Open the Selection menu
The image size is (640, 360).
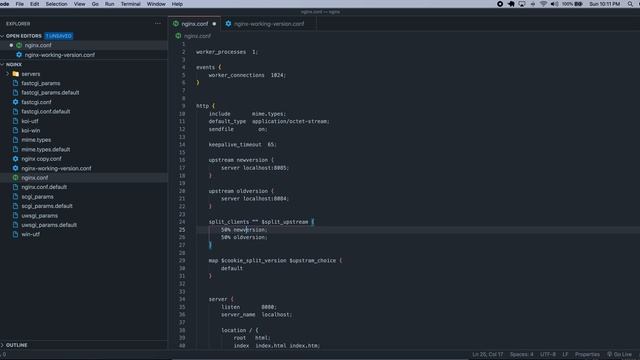click(56, 4)
